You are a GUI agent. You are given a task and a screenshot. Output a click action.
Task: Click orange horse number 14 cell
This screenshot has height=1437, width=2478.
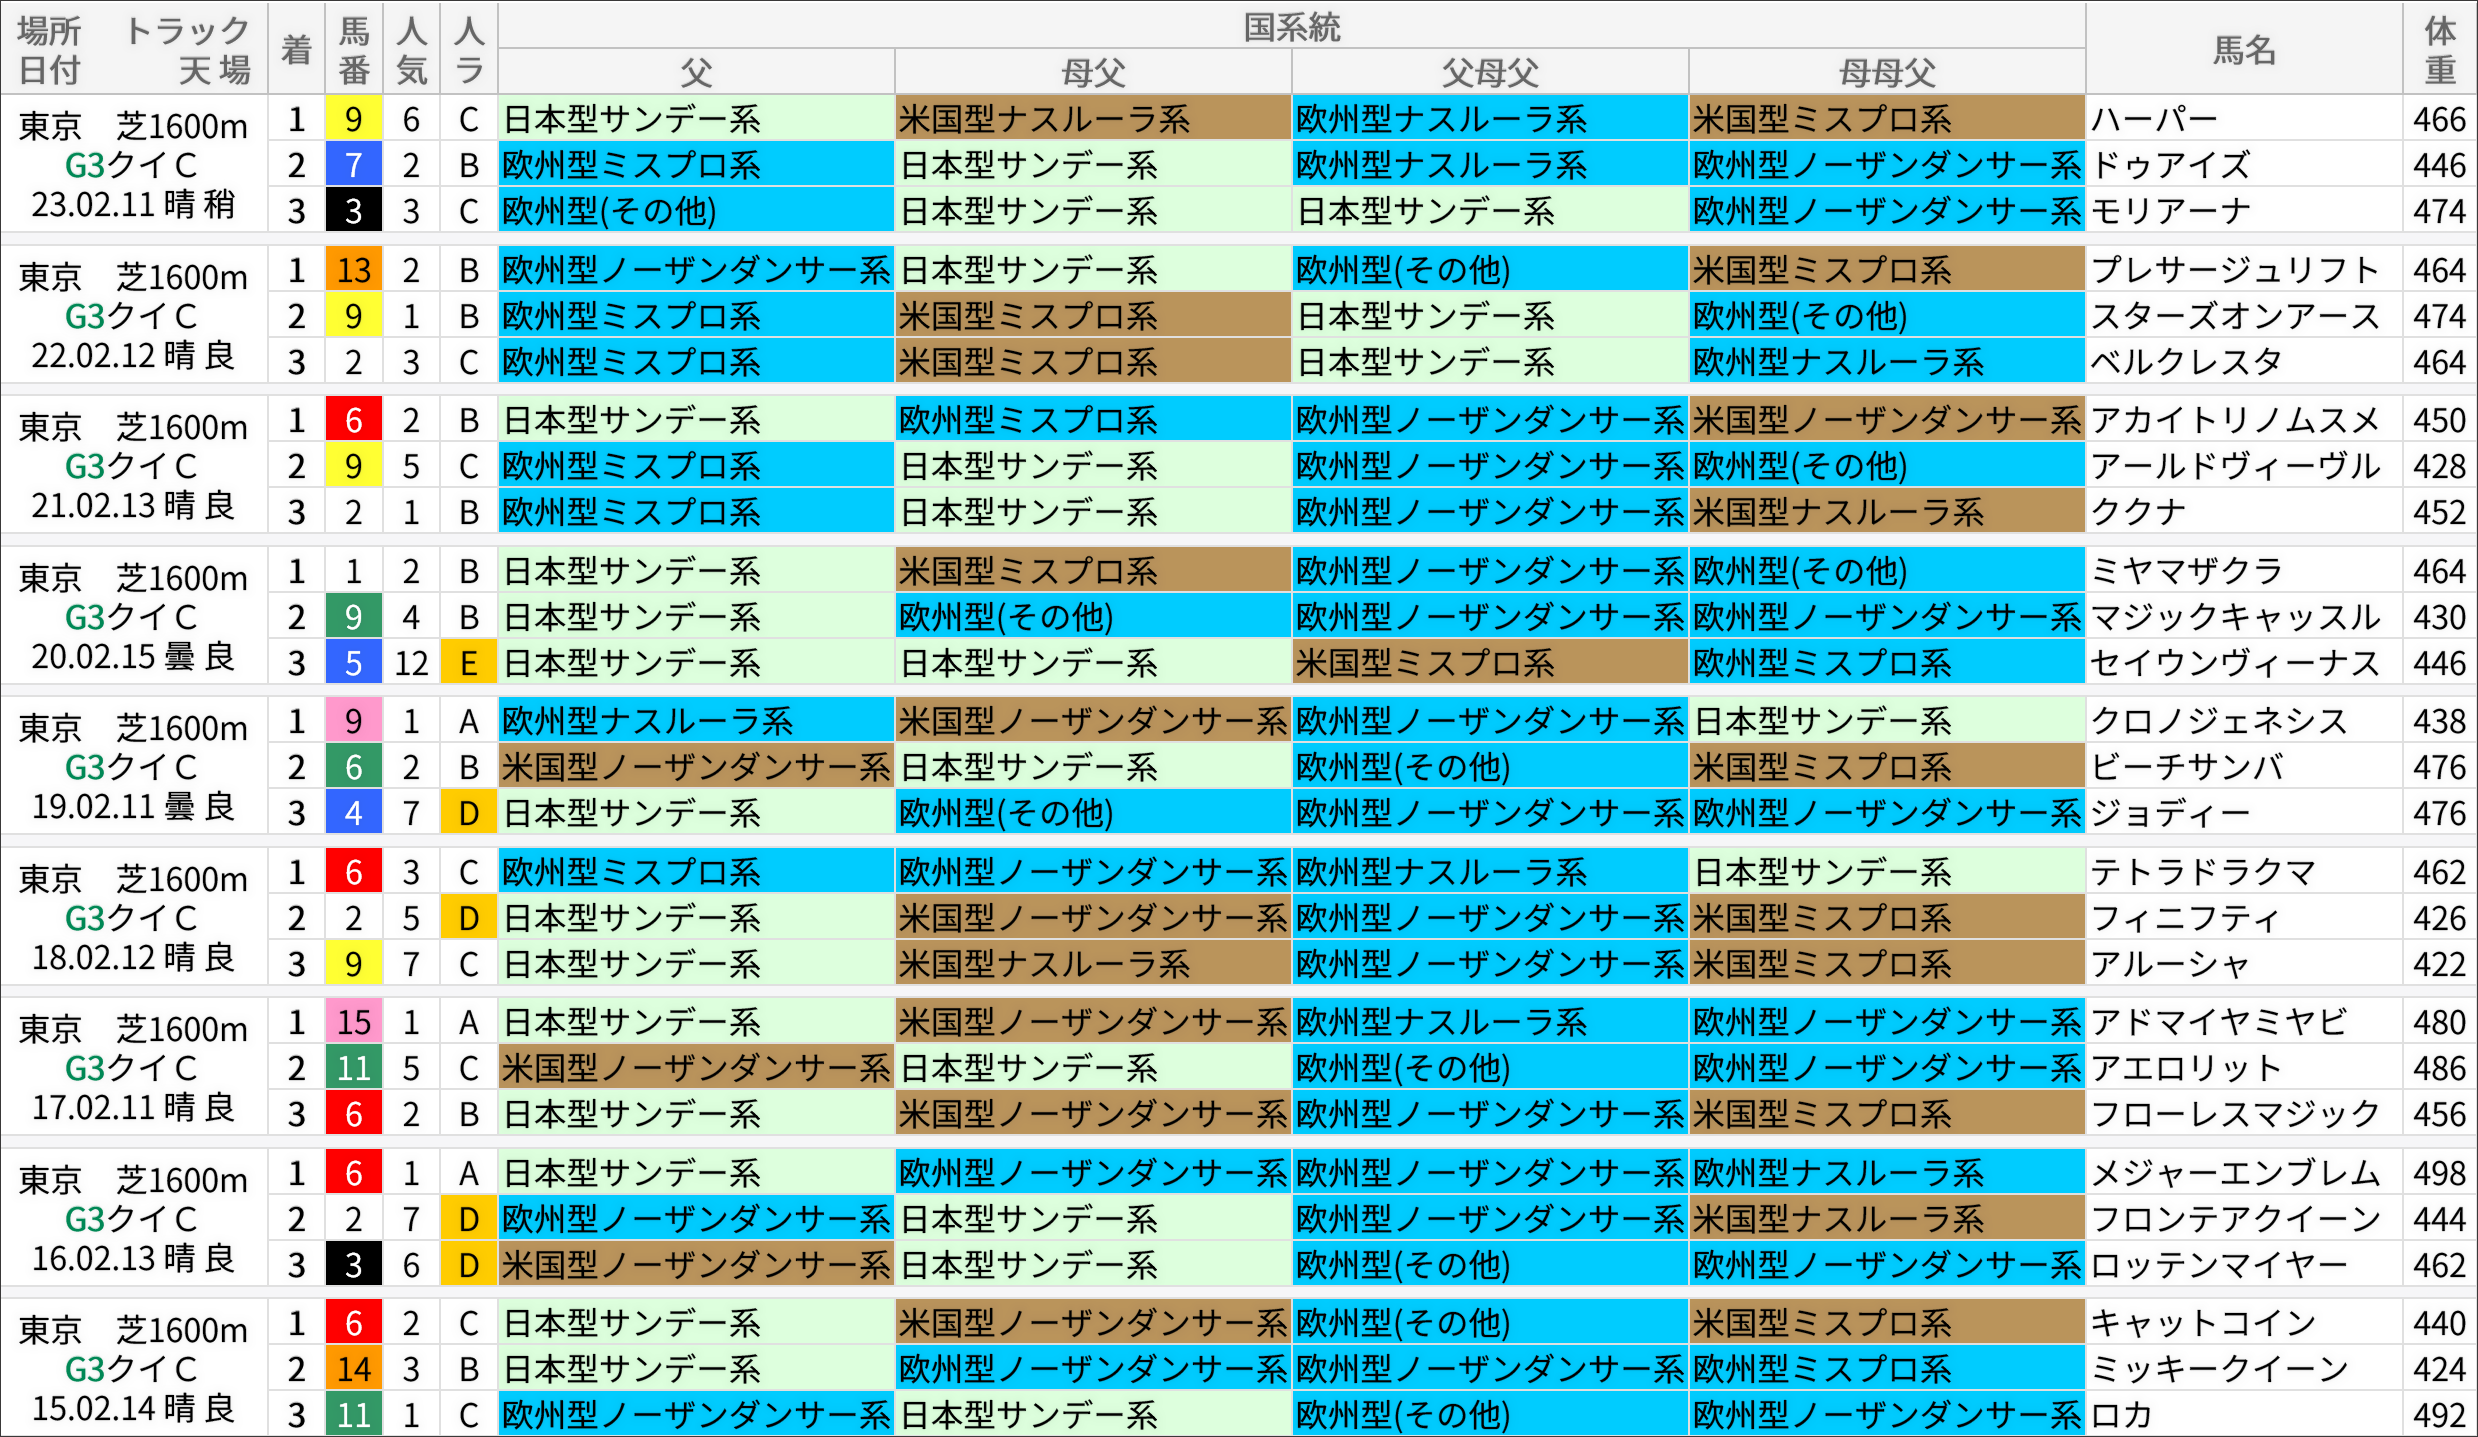click(x=354, y=1369)
